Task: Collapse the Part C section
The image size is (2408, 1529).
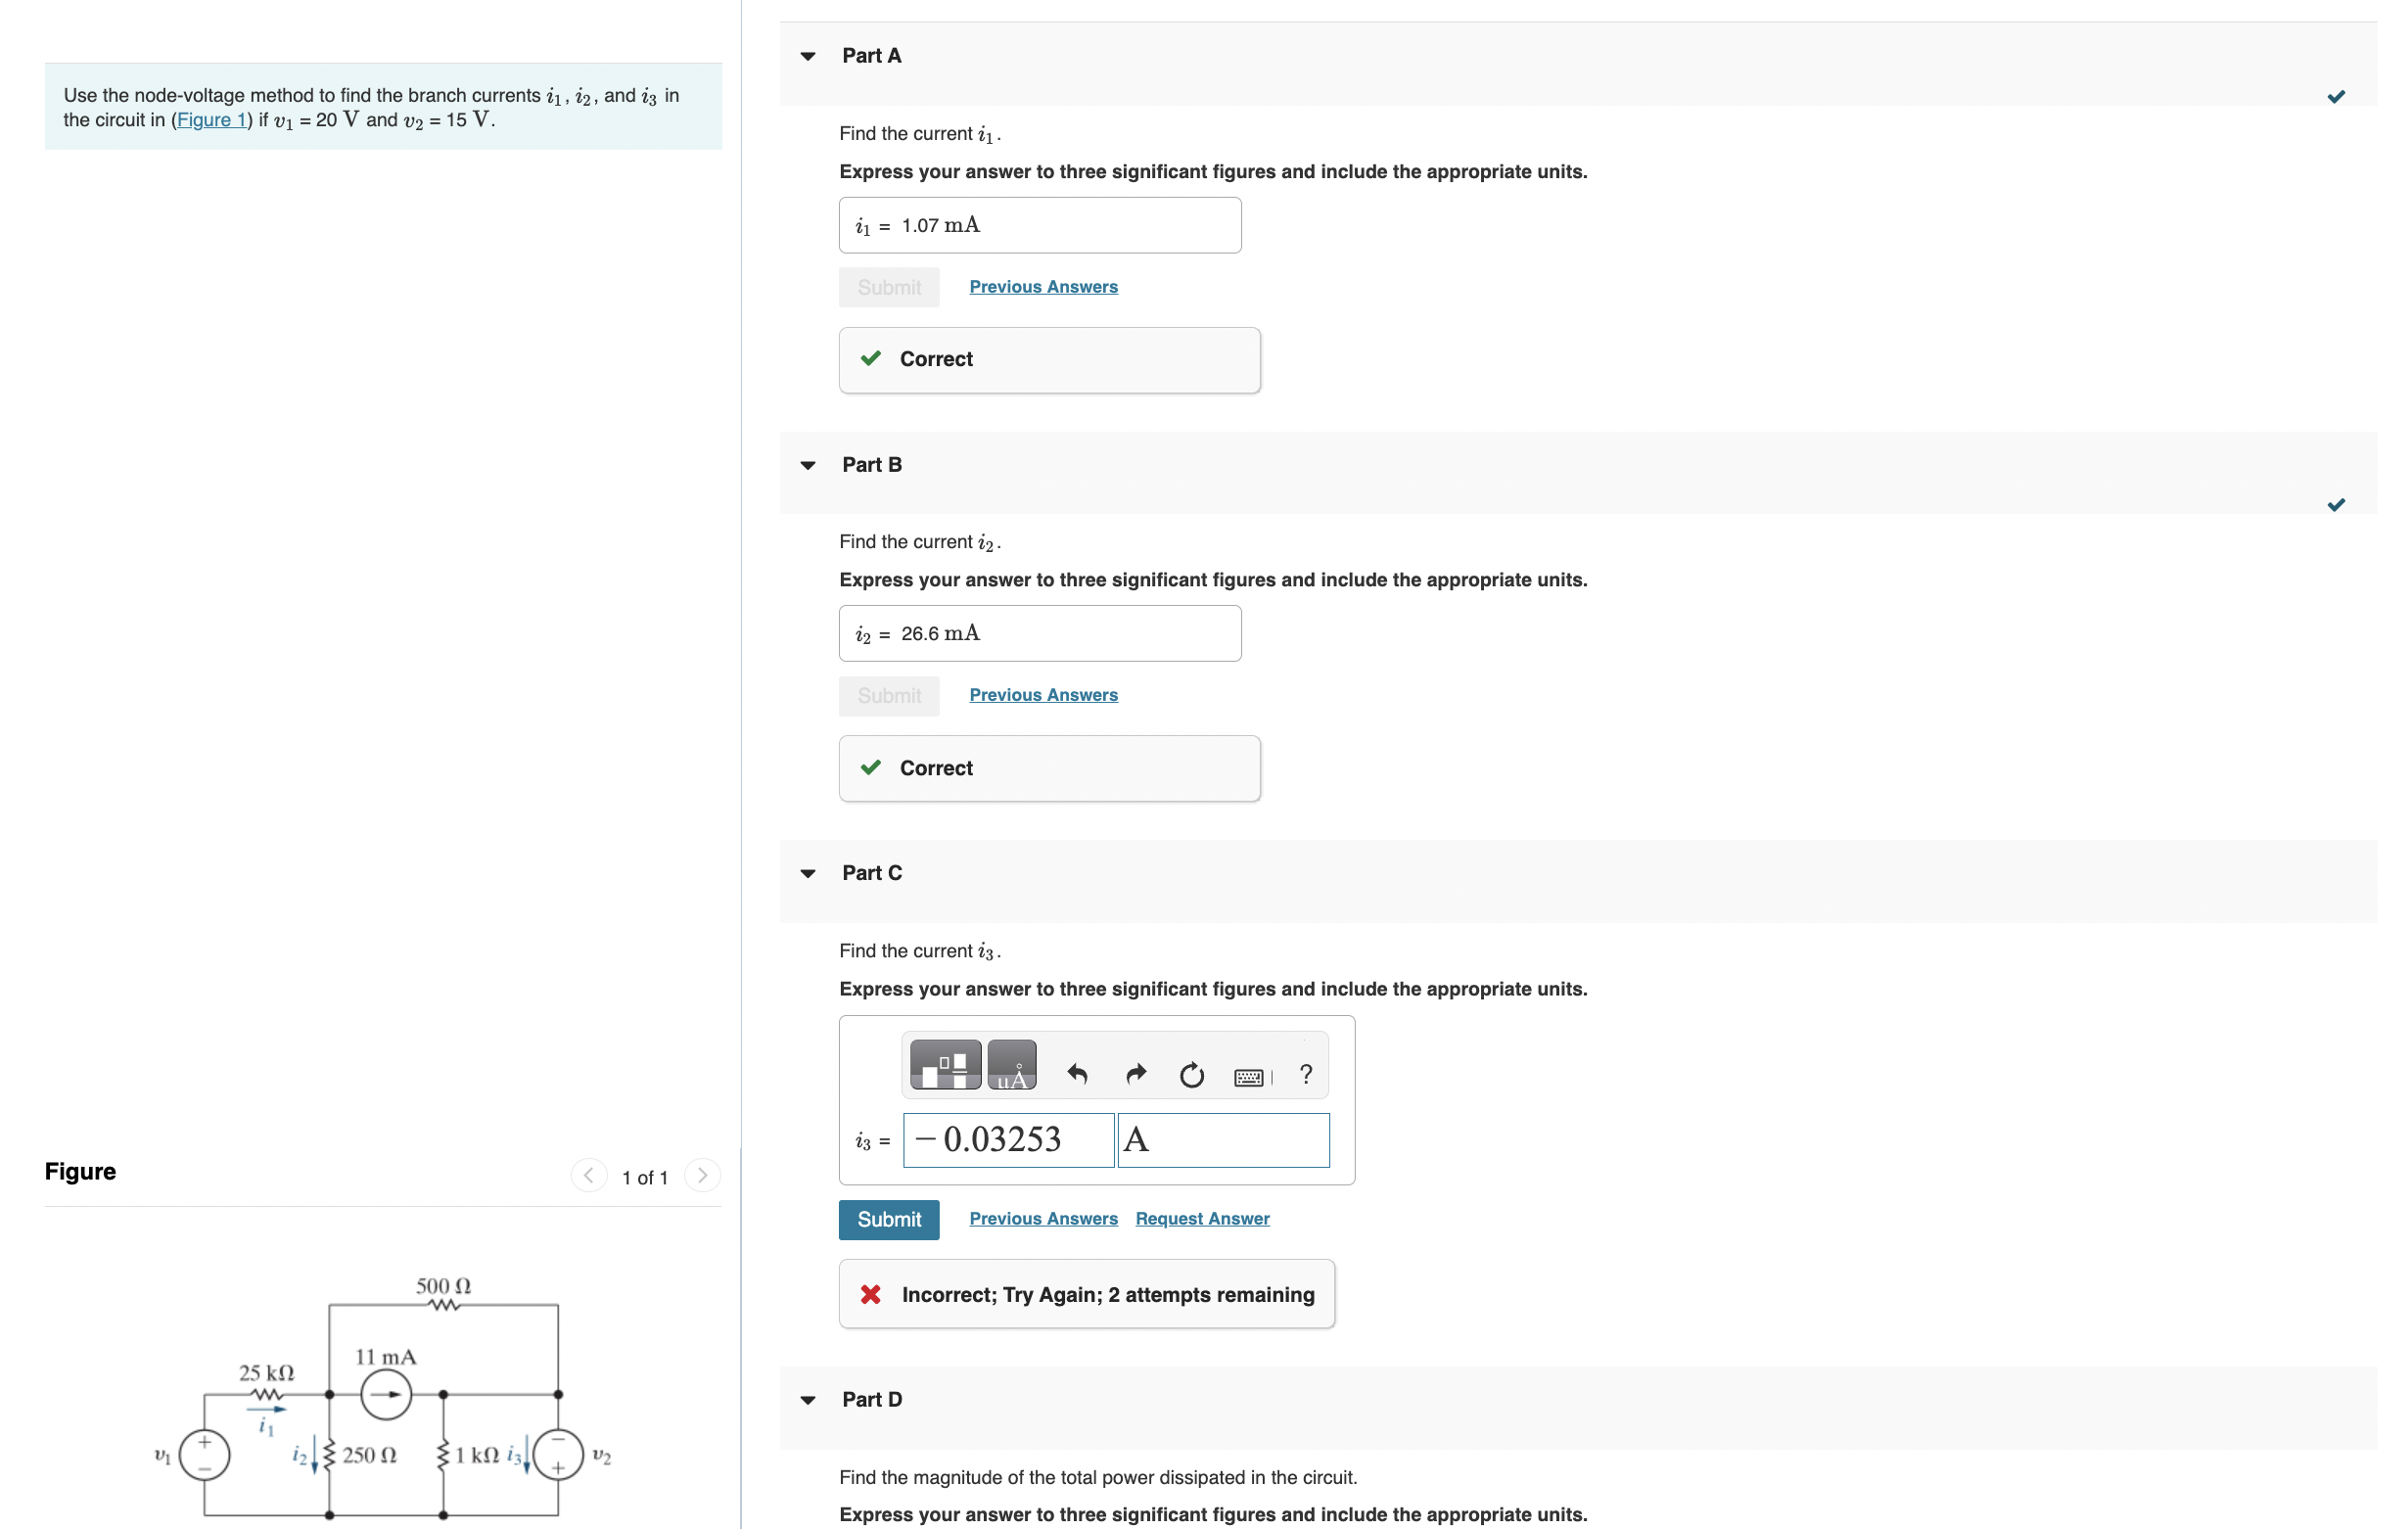Action: tap(808, 873)
